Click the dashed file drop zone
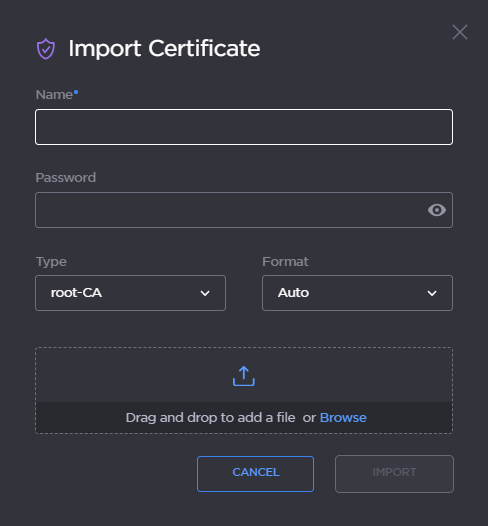This screenshot has height=526, width=488. (244, 390)
